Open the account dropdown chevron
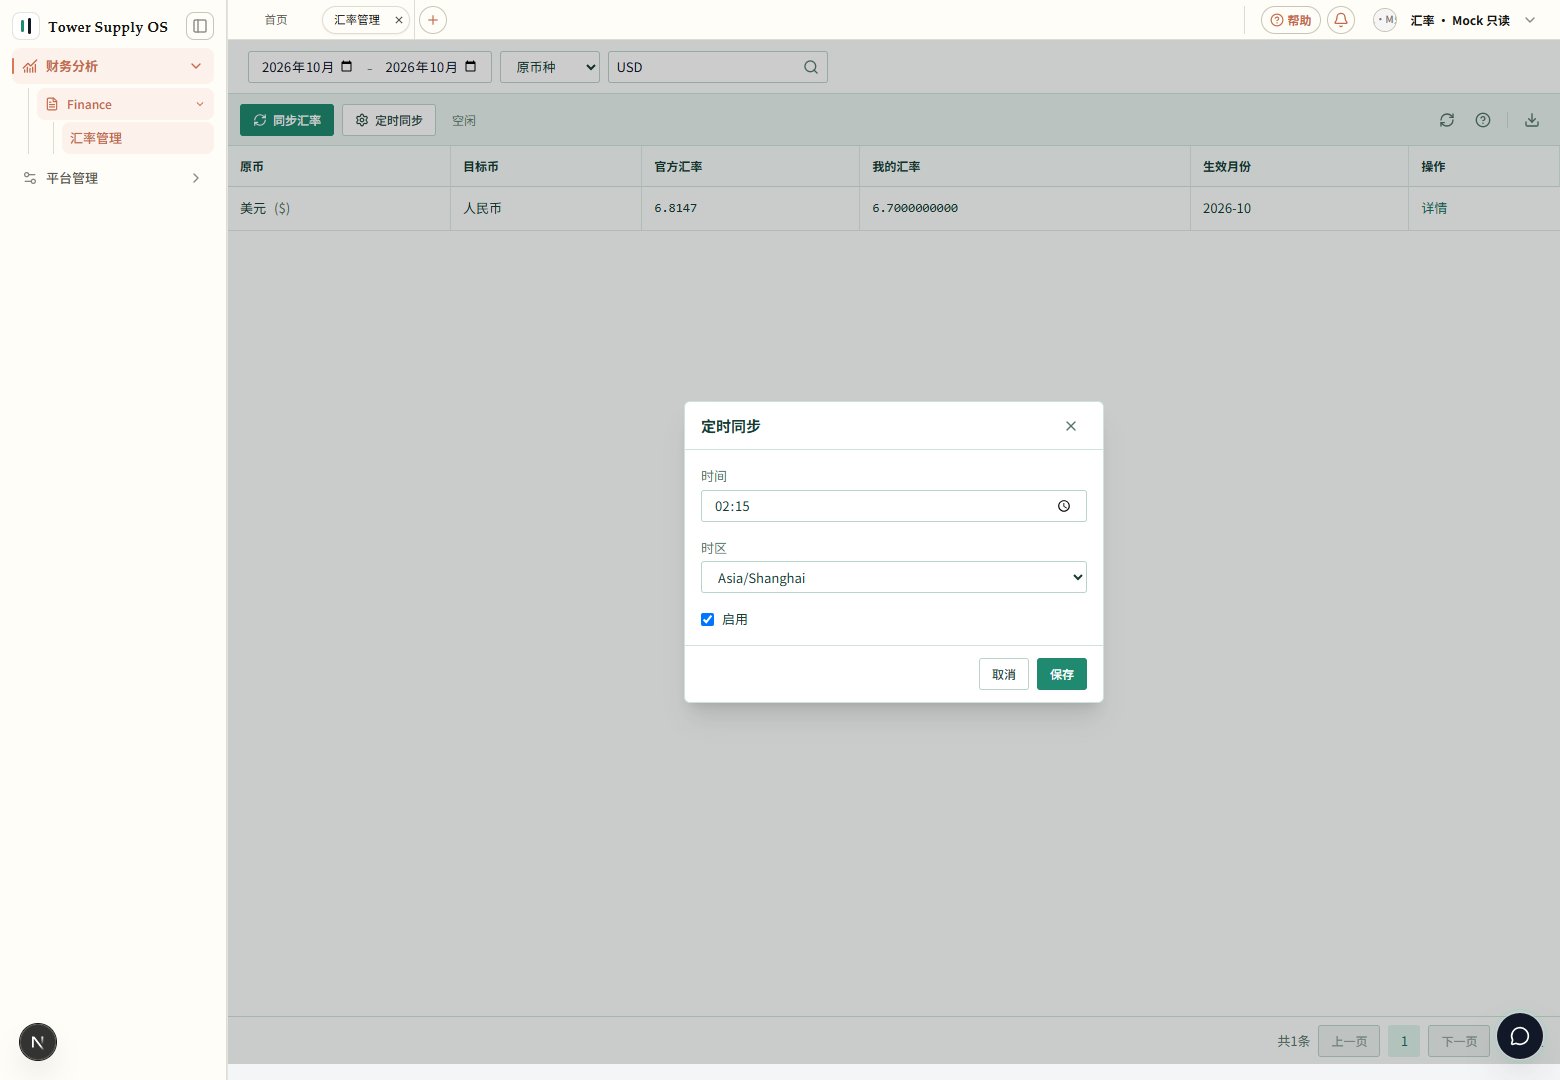The width and height of the screenshot is (1560, 1080). [x=1530, y=20]
